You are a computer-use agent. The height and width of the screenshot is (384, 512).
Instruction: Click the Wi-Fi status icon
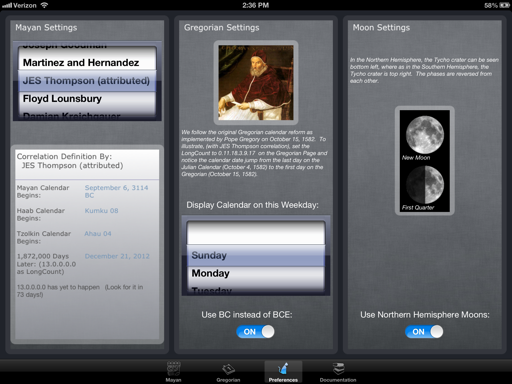[44, 5]
